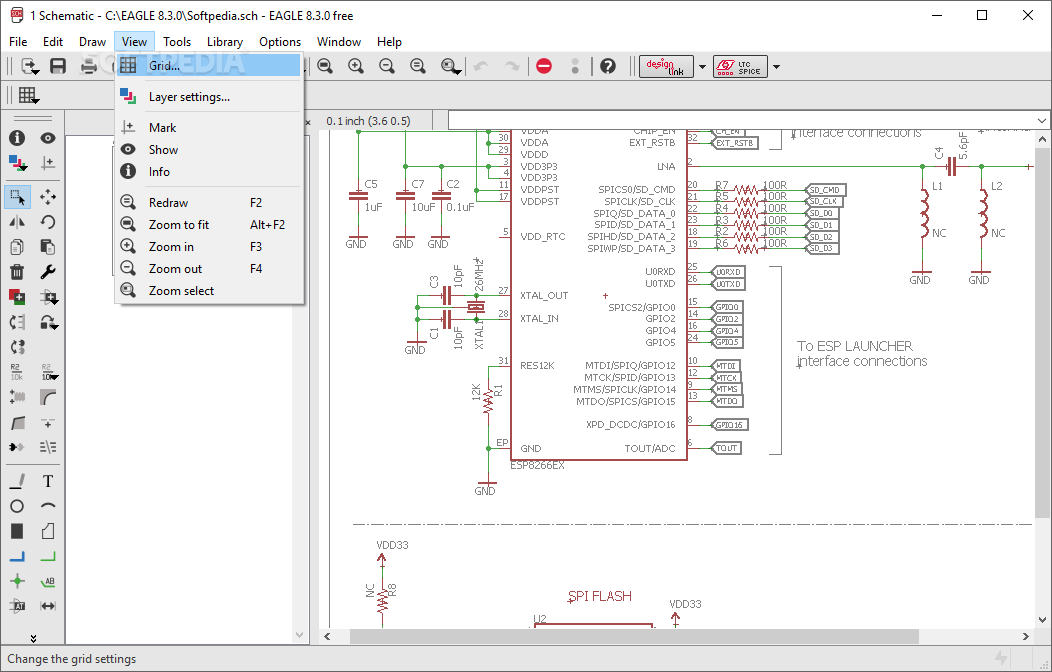Select the Change wrench tool
The height and width of the screenshot is (672, 1052).
pos(48,272)
